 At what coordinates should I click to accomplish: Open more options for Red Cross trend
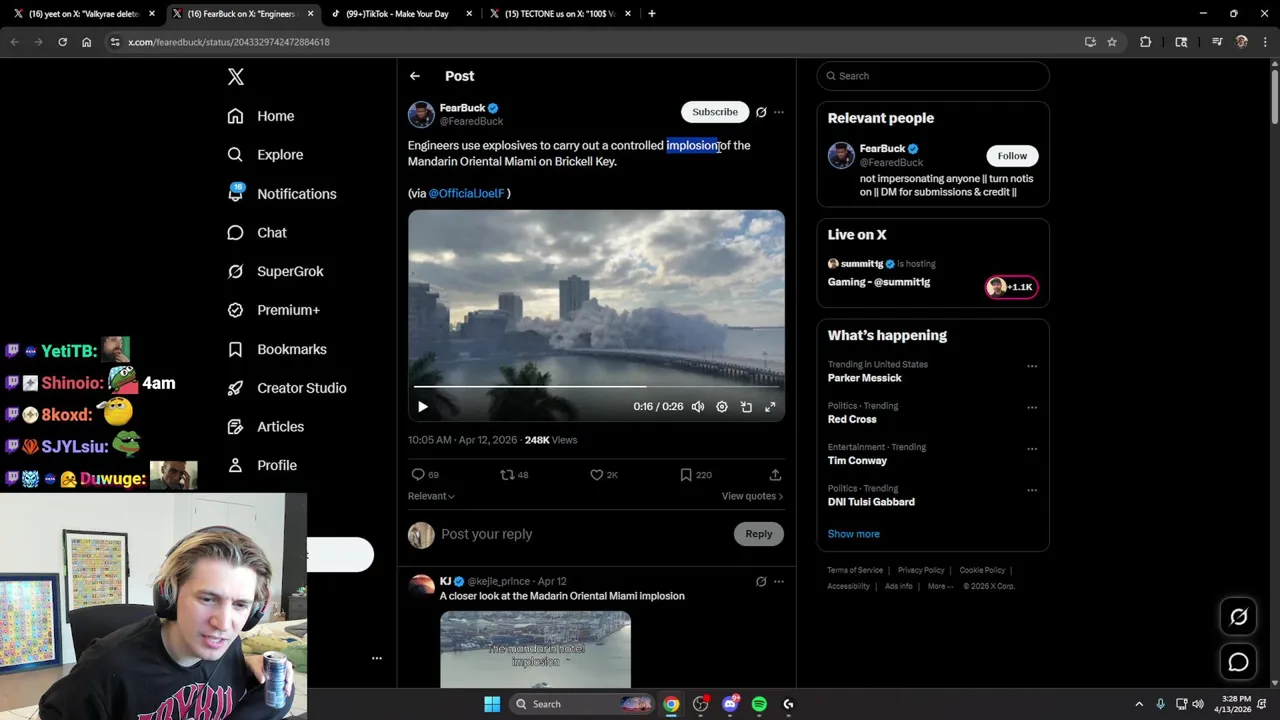pos(1032,407)
